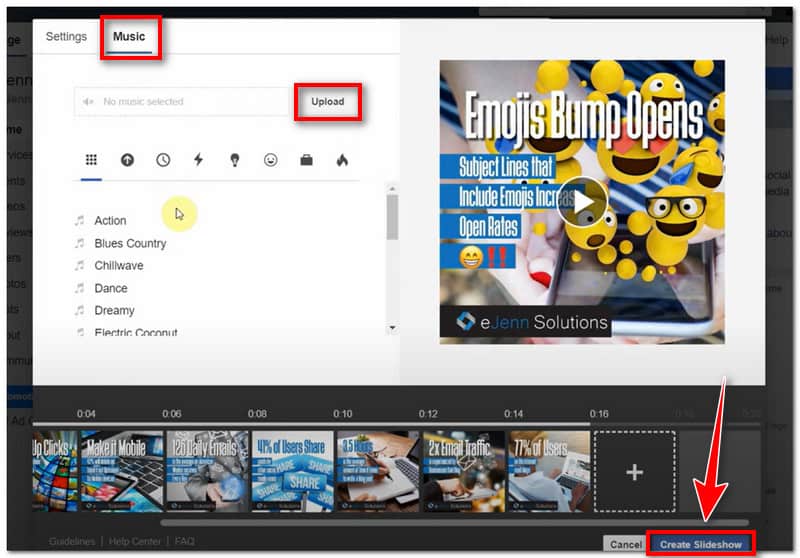The height and width of the screenshot is (558, 800).
Task: Select the lightning bolt music category icon
Action: [198, 160]
